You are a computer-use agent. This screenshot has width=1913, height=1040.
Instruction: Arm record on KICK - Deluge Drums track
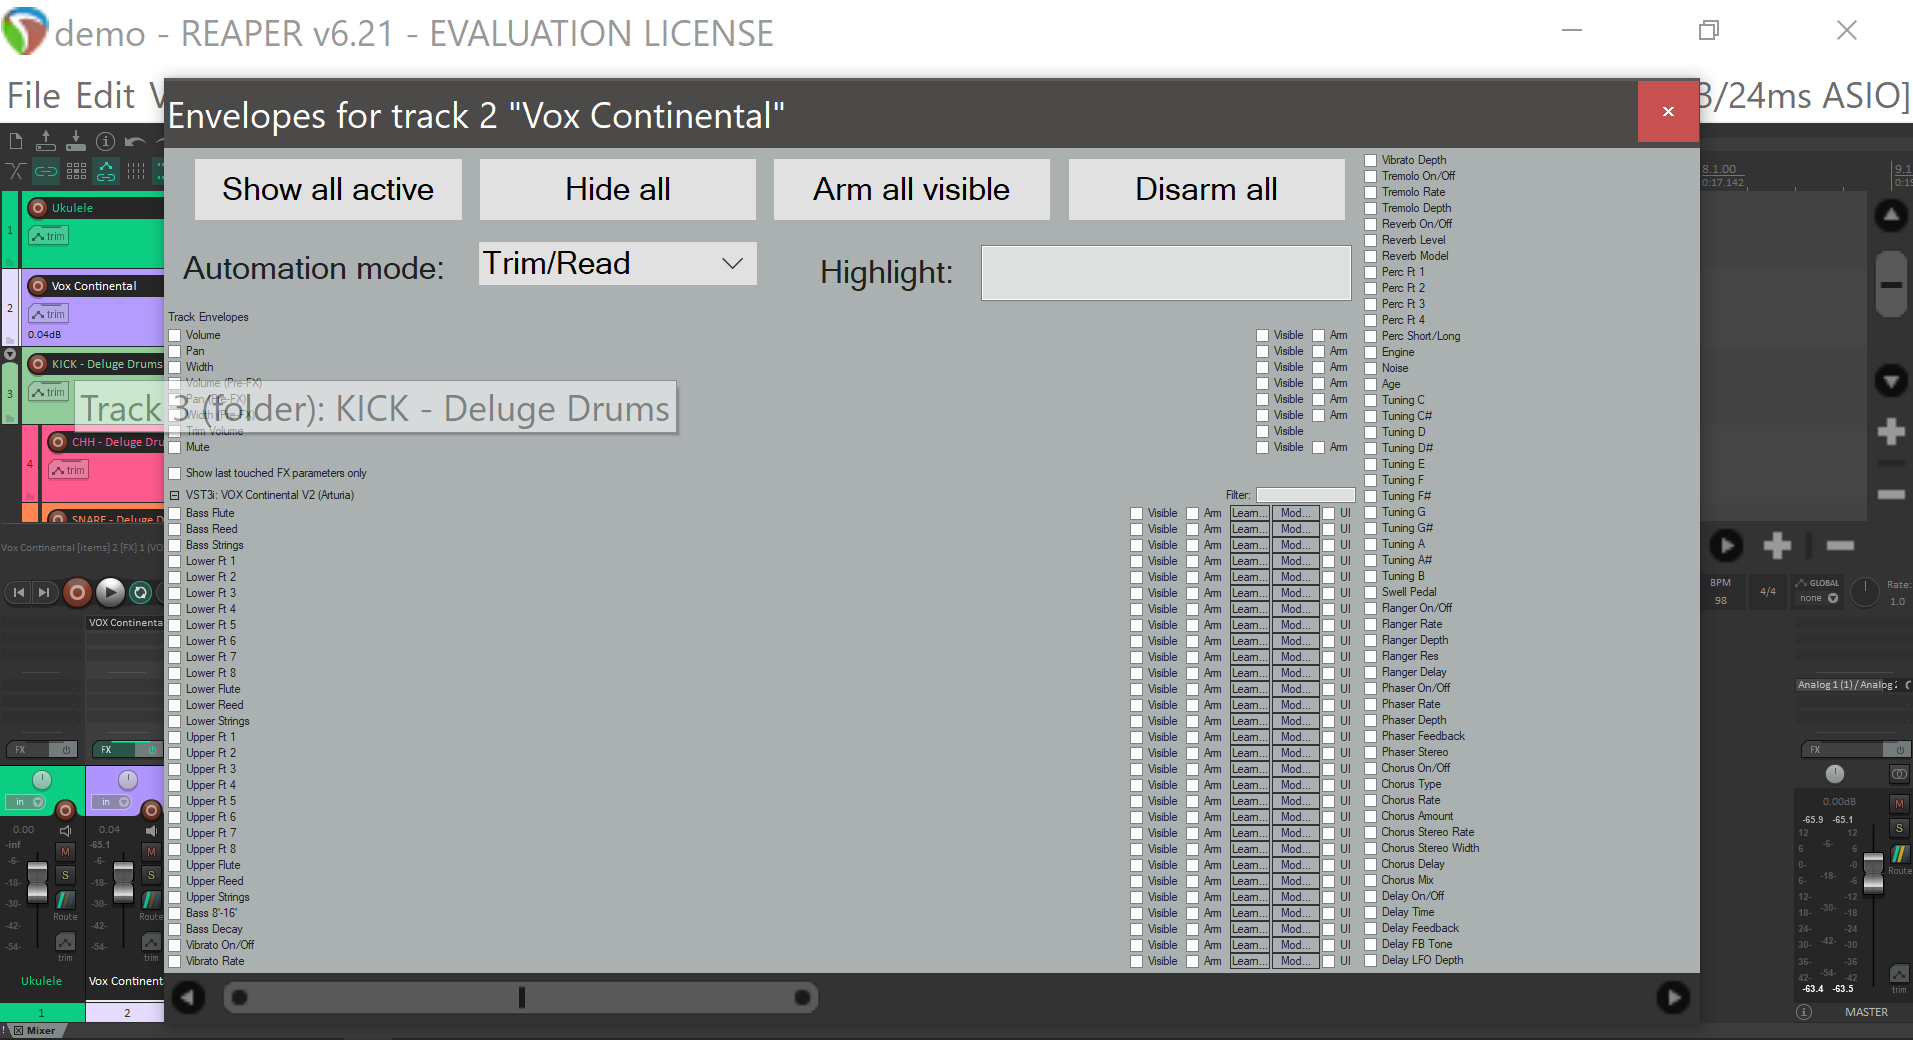click(x=38, y=364)
